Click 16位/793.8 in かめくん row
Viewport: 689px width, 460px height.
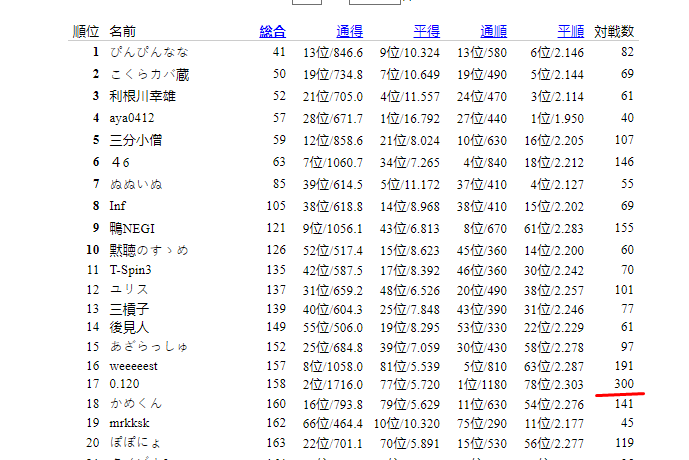(333, 404)
